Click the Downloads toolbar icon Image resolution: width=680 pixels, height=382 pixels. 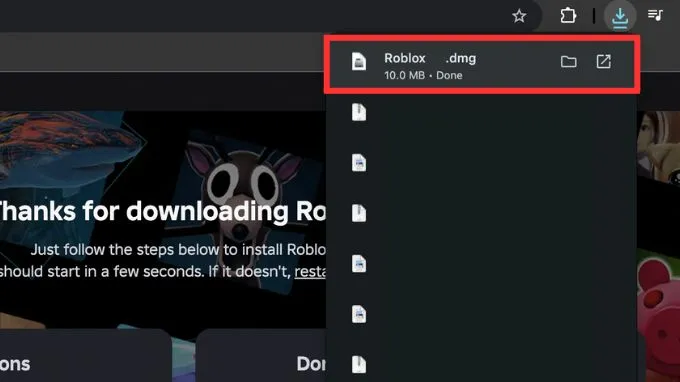point(620,17)
